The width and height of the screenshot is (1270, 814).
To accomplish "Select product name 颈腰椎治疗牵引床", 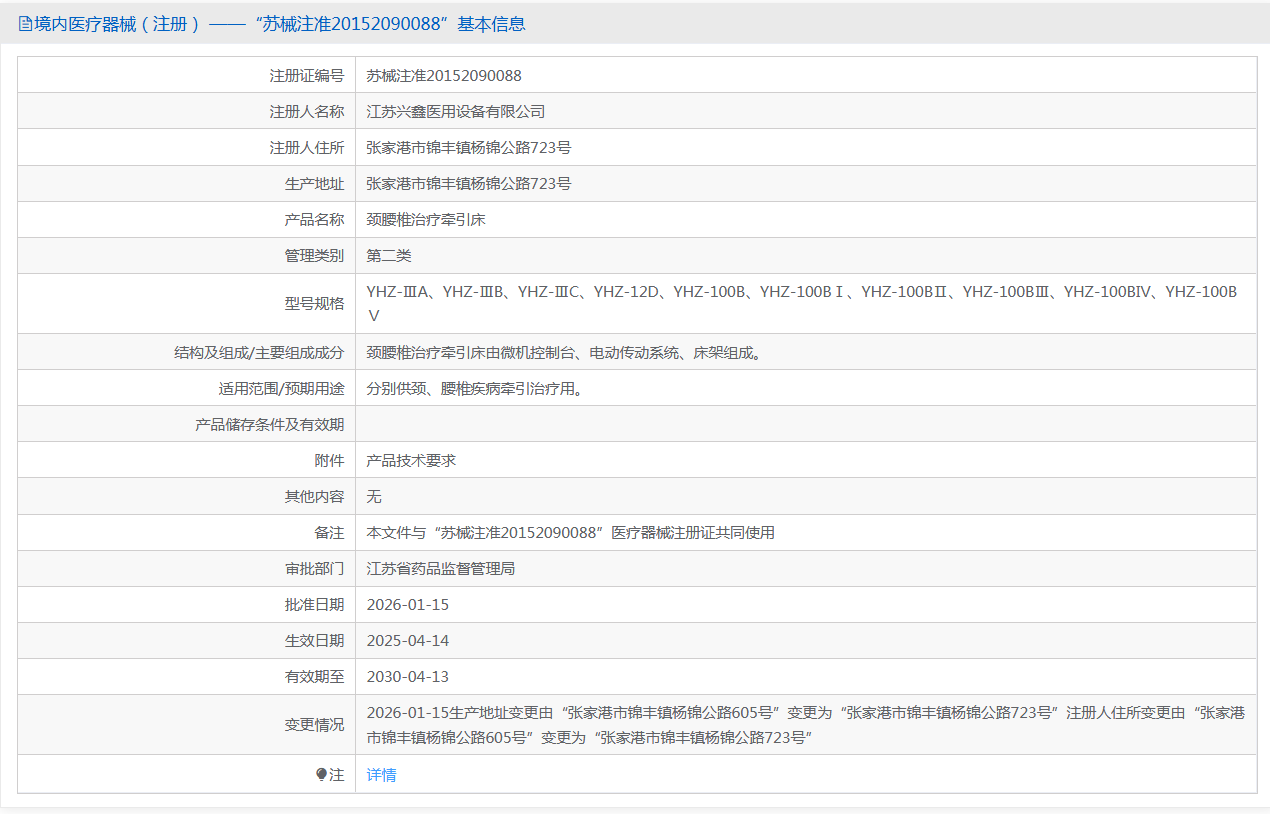I will (x=426, y=219).
